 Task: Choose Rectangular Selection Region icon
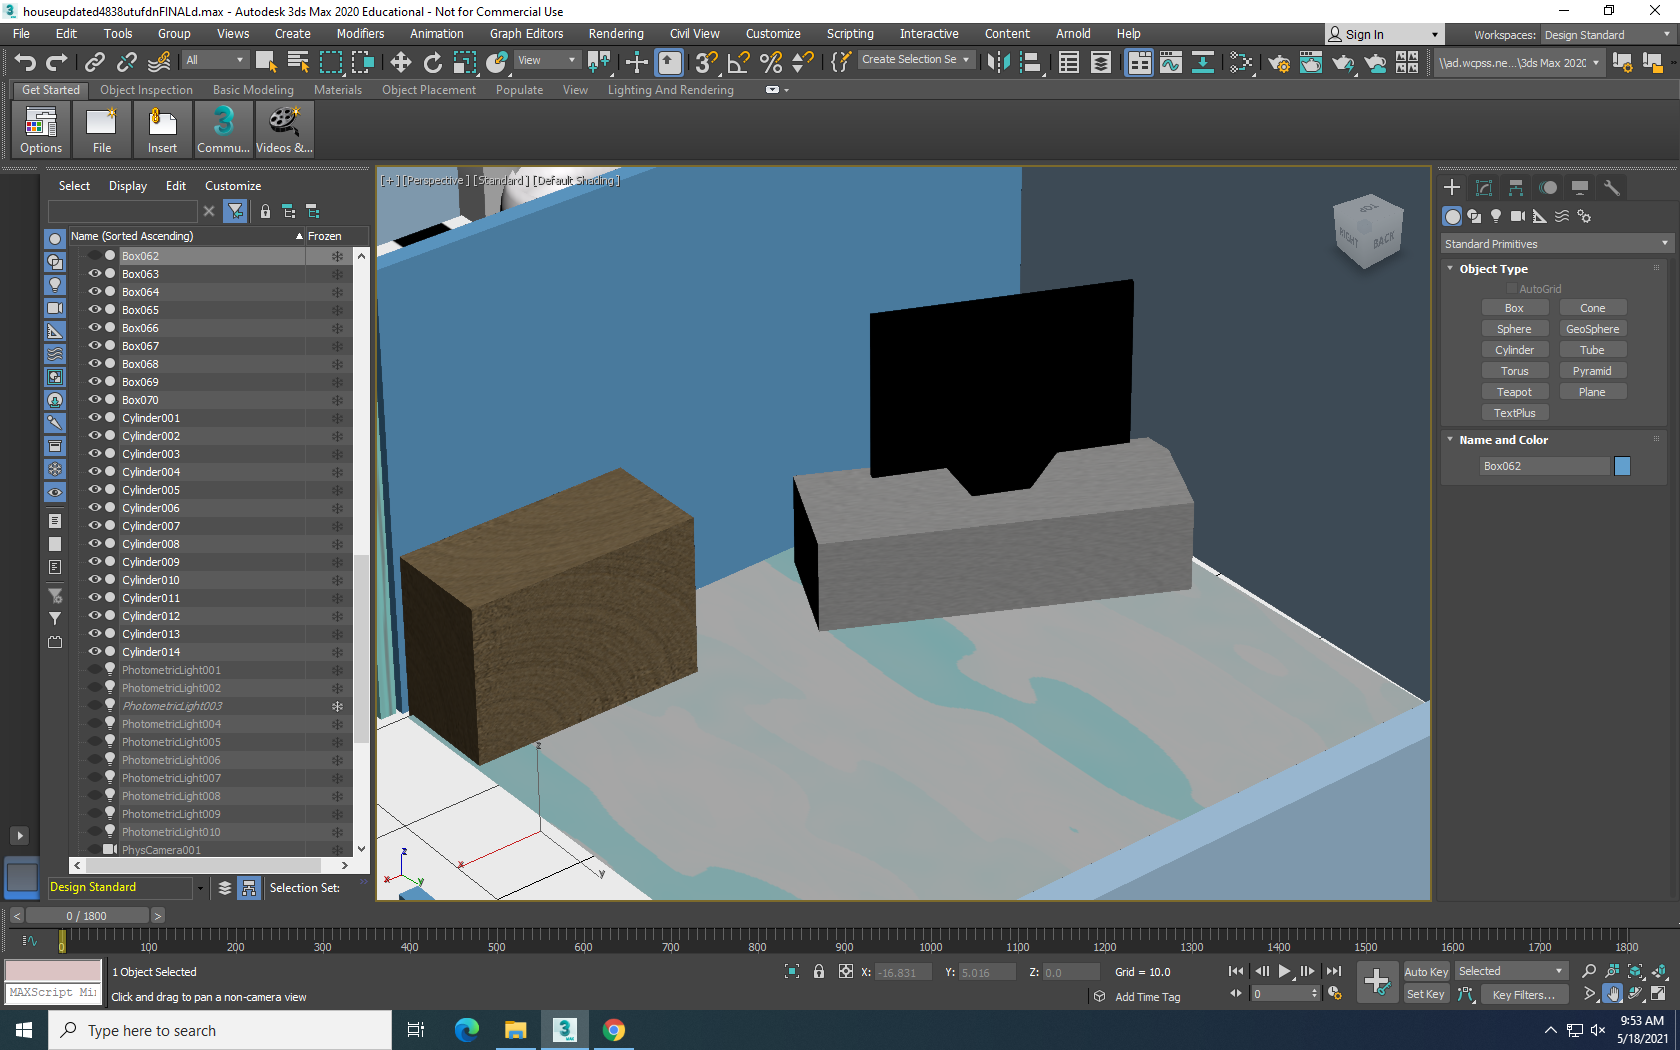pyautogui.click(x=331, y=62)
